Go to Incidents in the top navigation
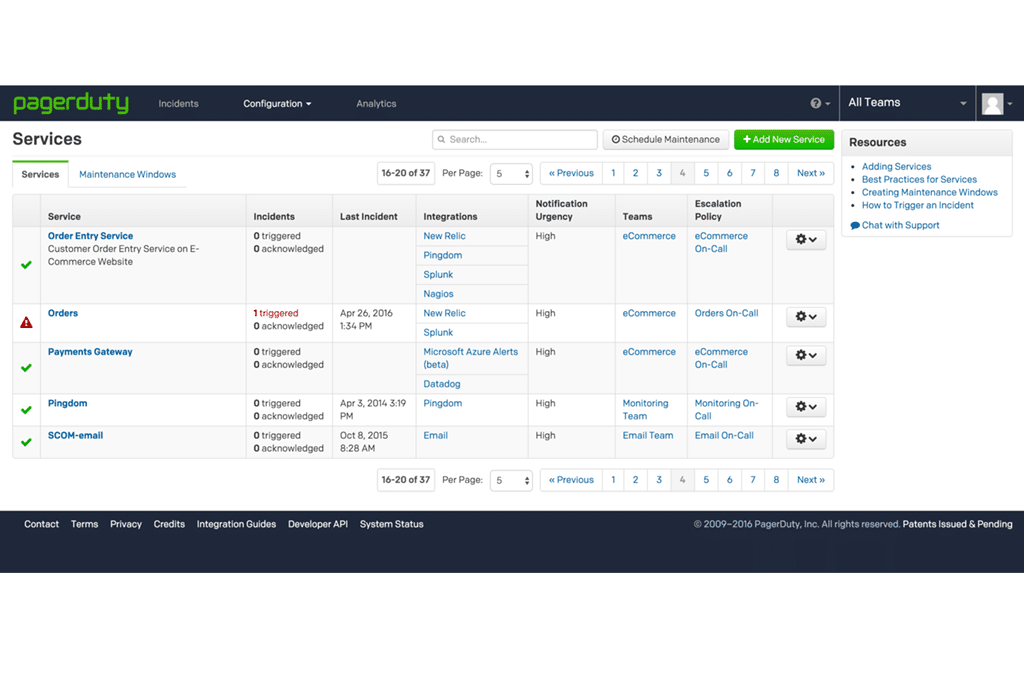Image resolution: width=1024 pixels, height=683 pixels. click(178, 103)
